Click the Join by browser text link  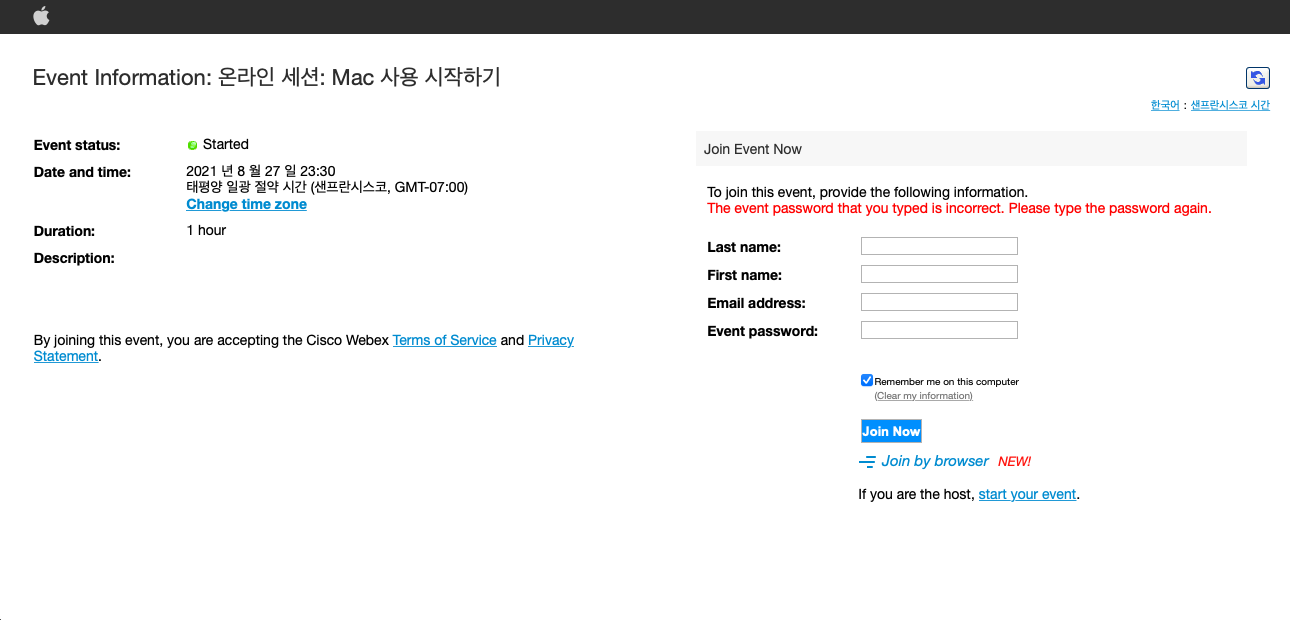coord(935,461)
